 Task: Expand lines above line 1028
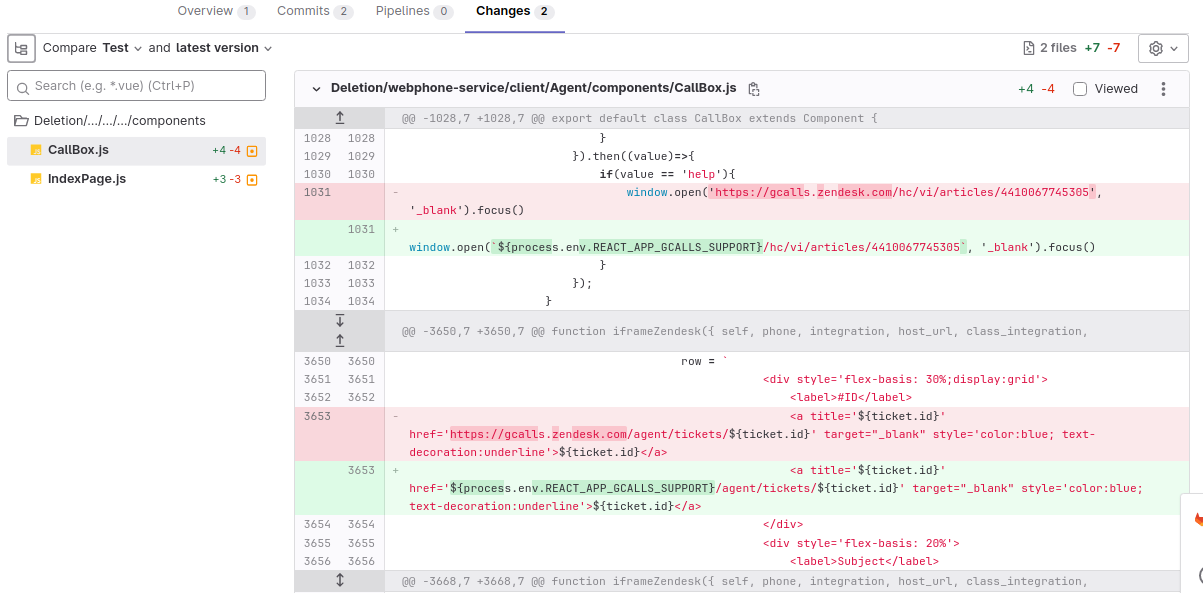click(340, 118)
